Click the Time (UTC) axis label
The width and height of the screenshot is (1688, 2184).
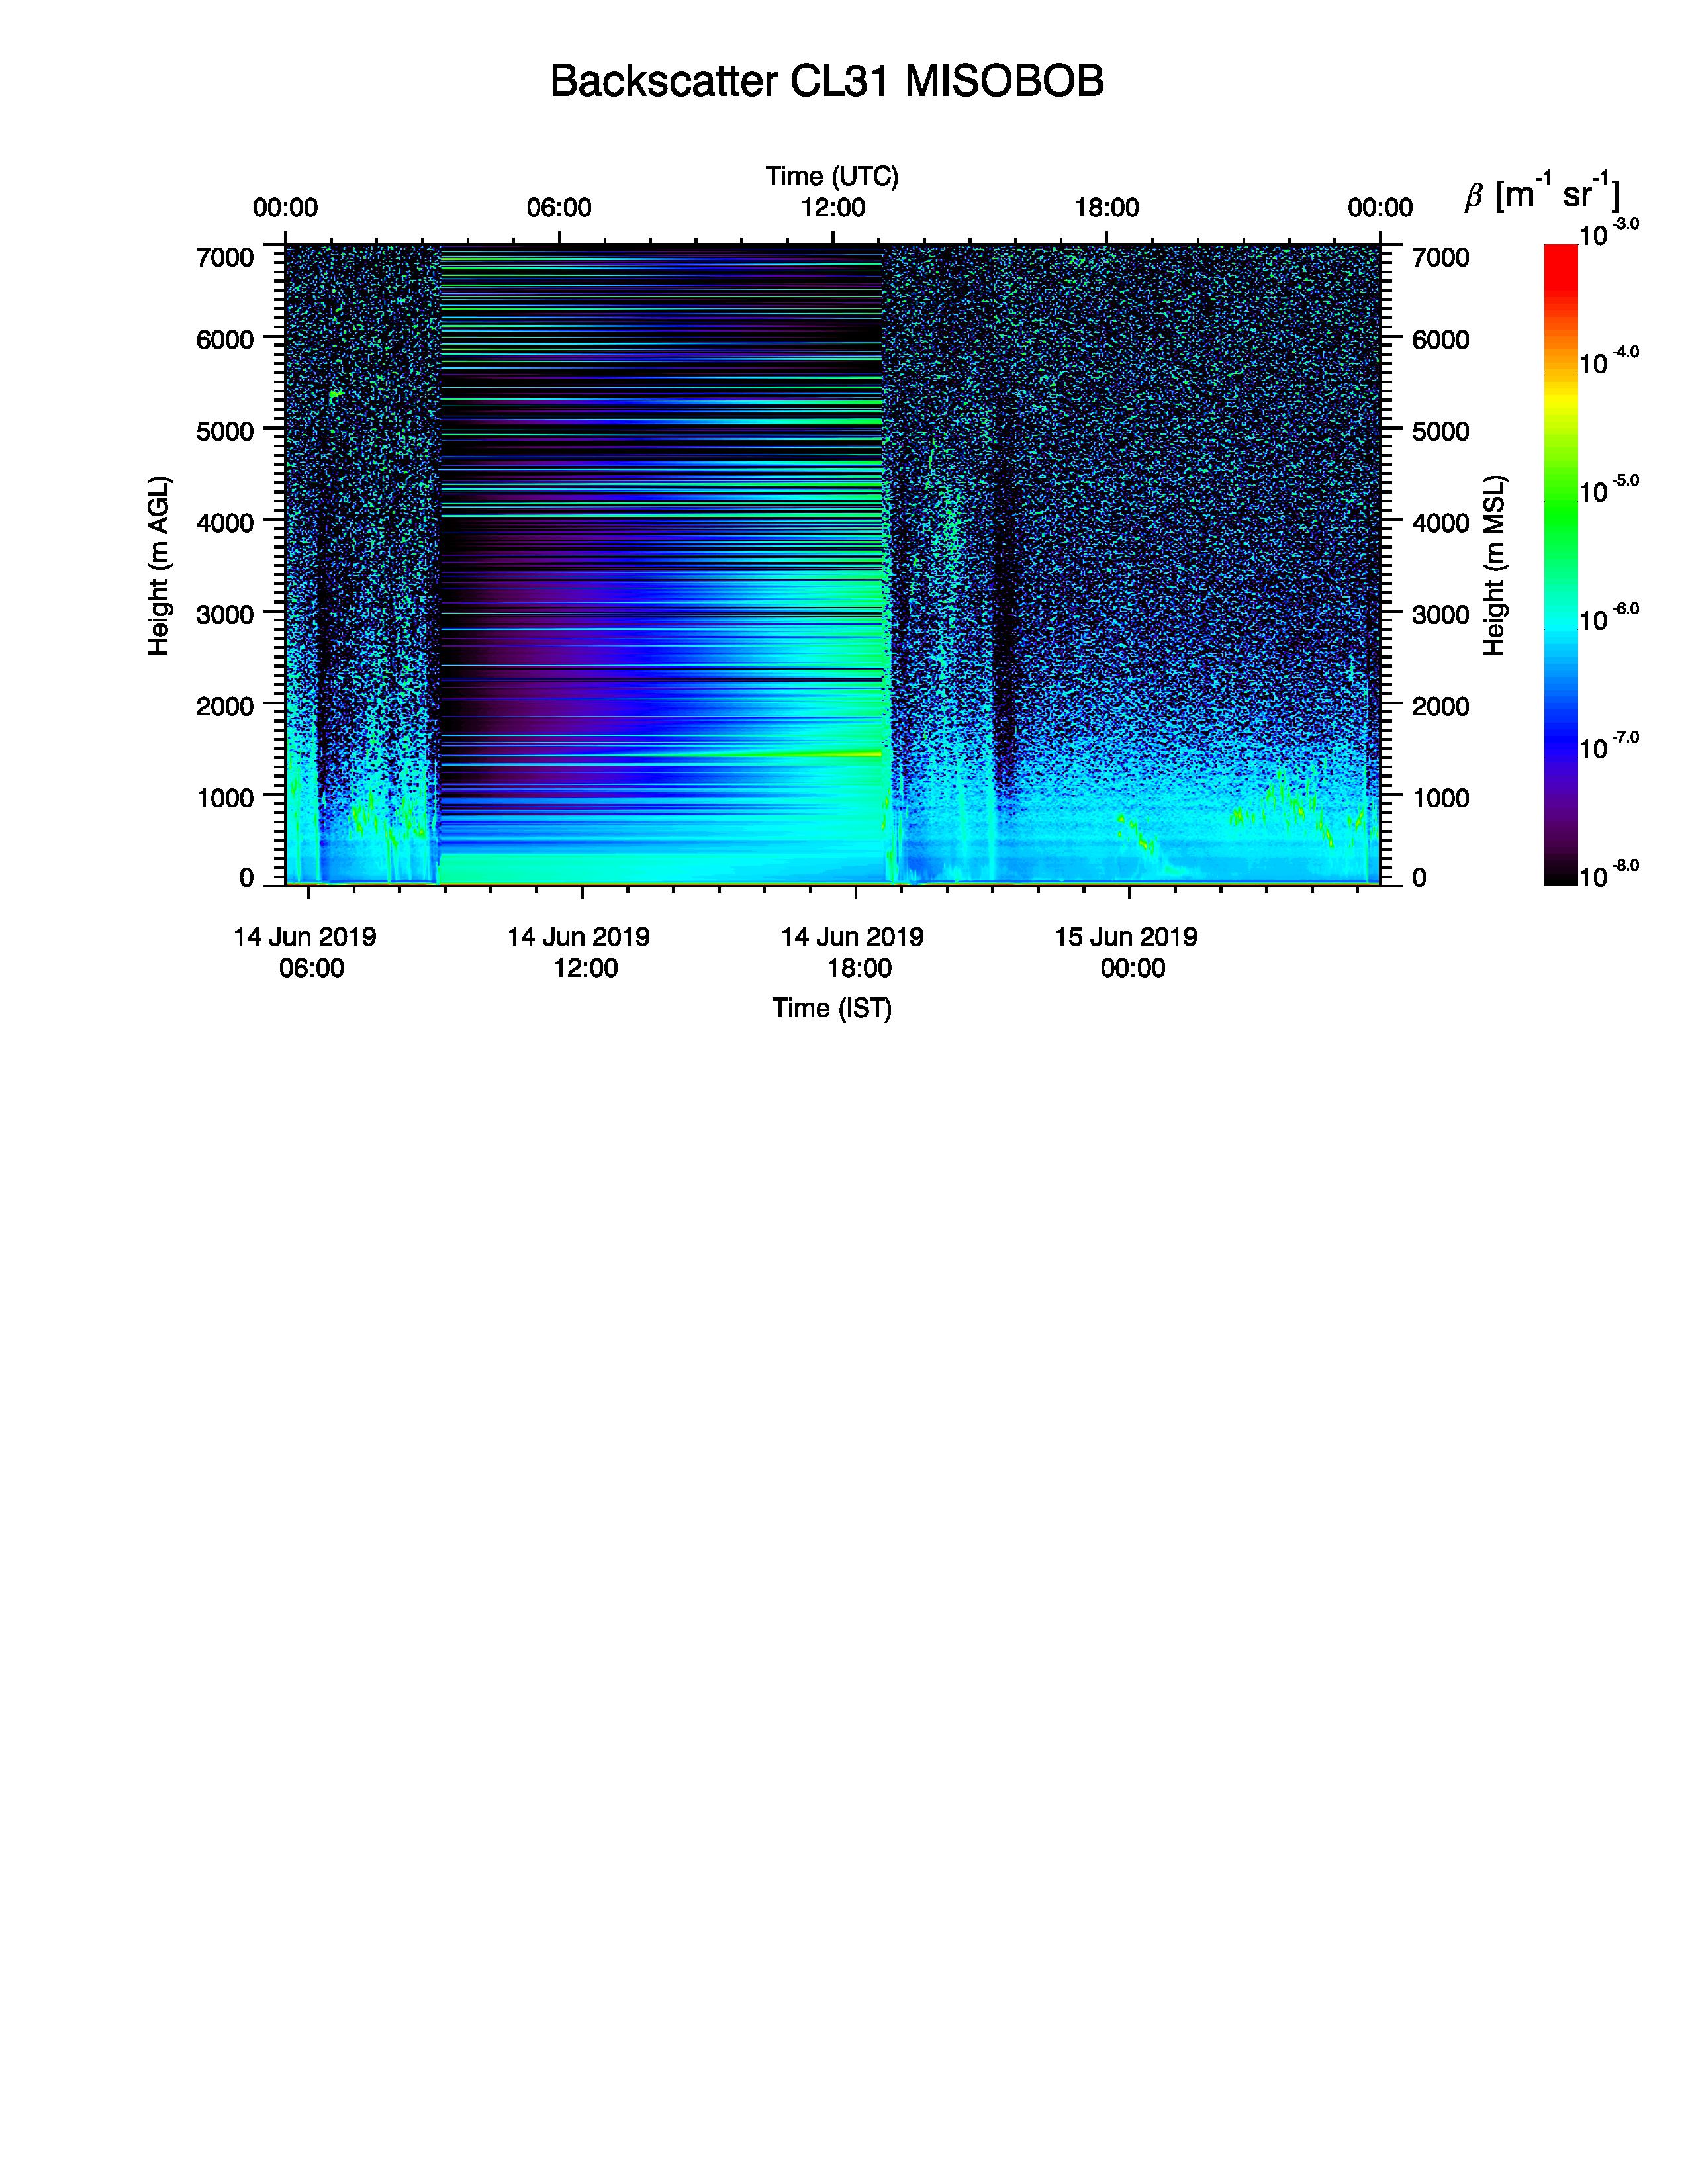832,177
